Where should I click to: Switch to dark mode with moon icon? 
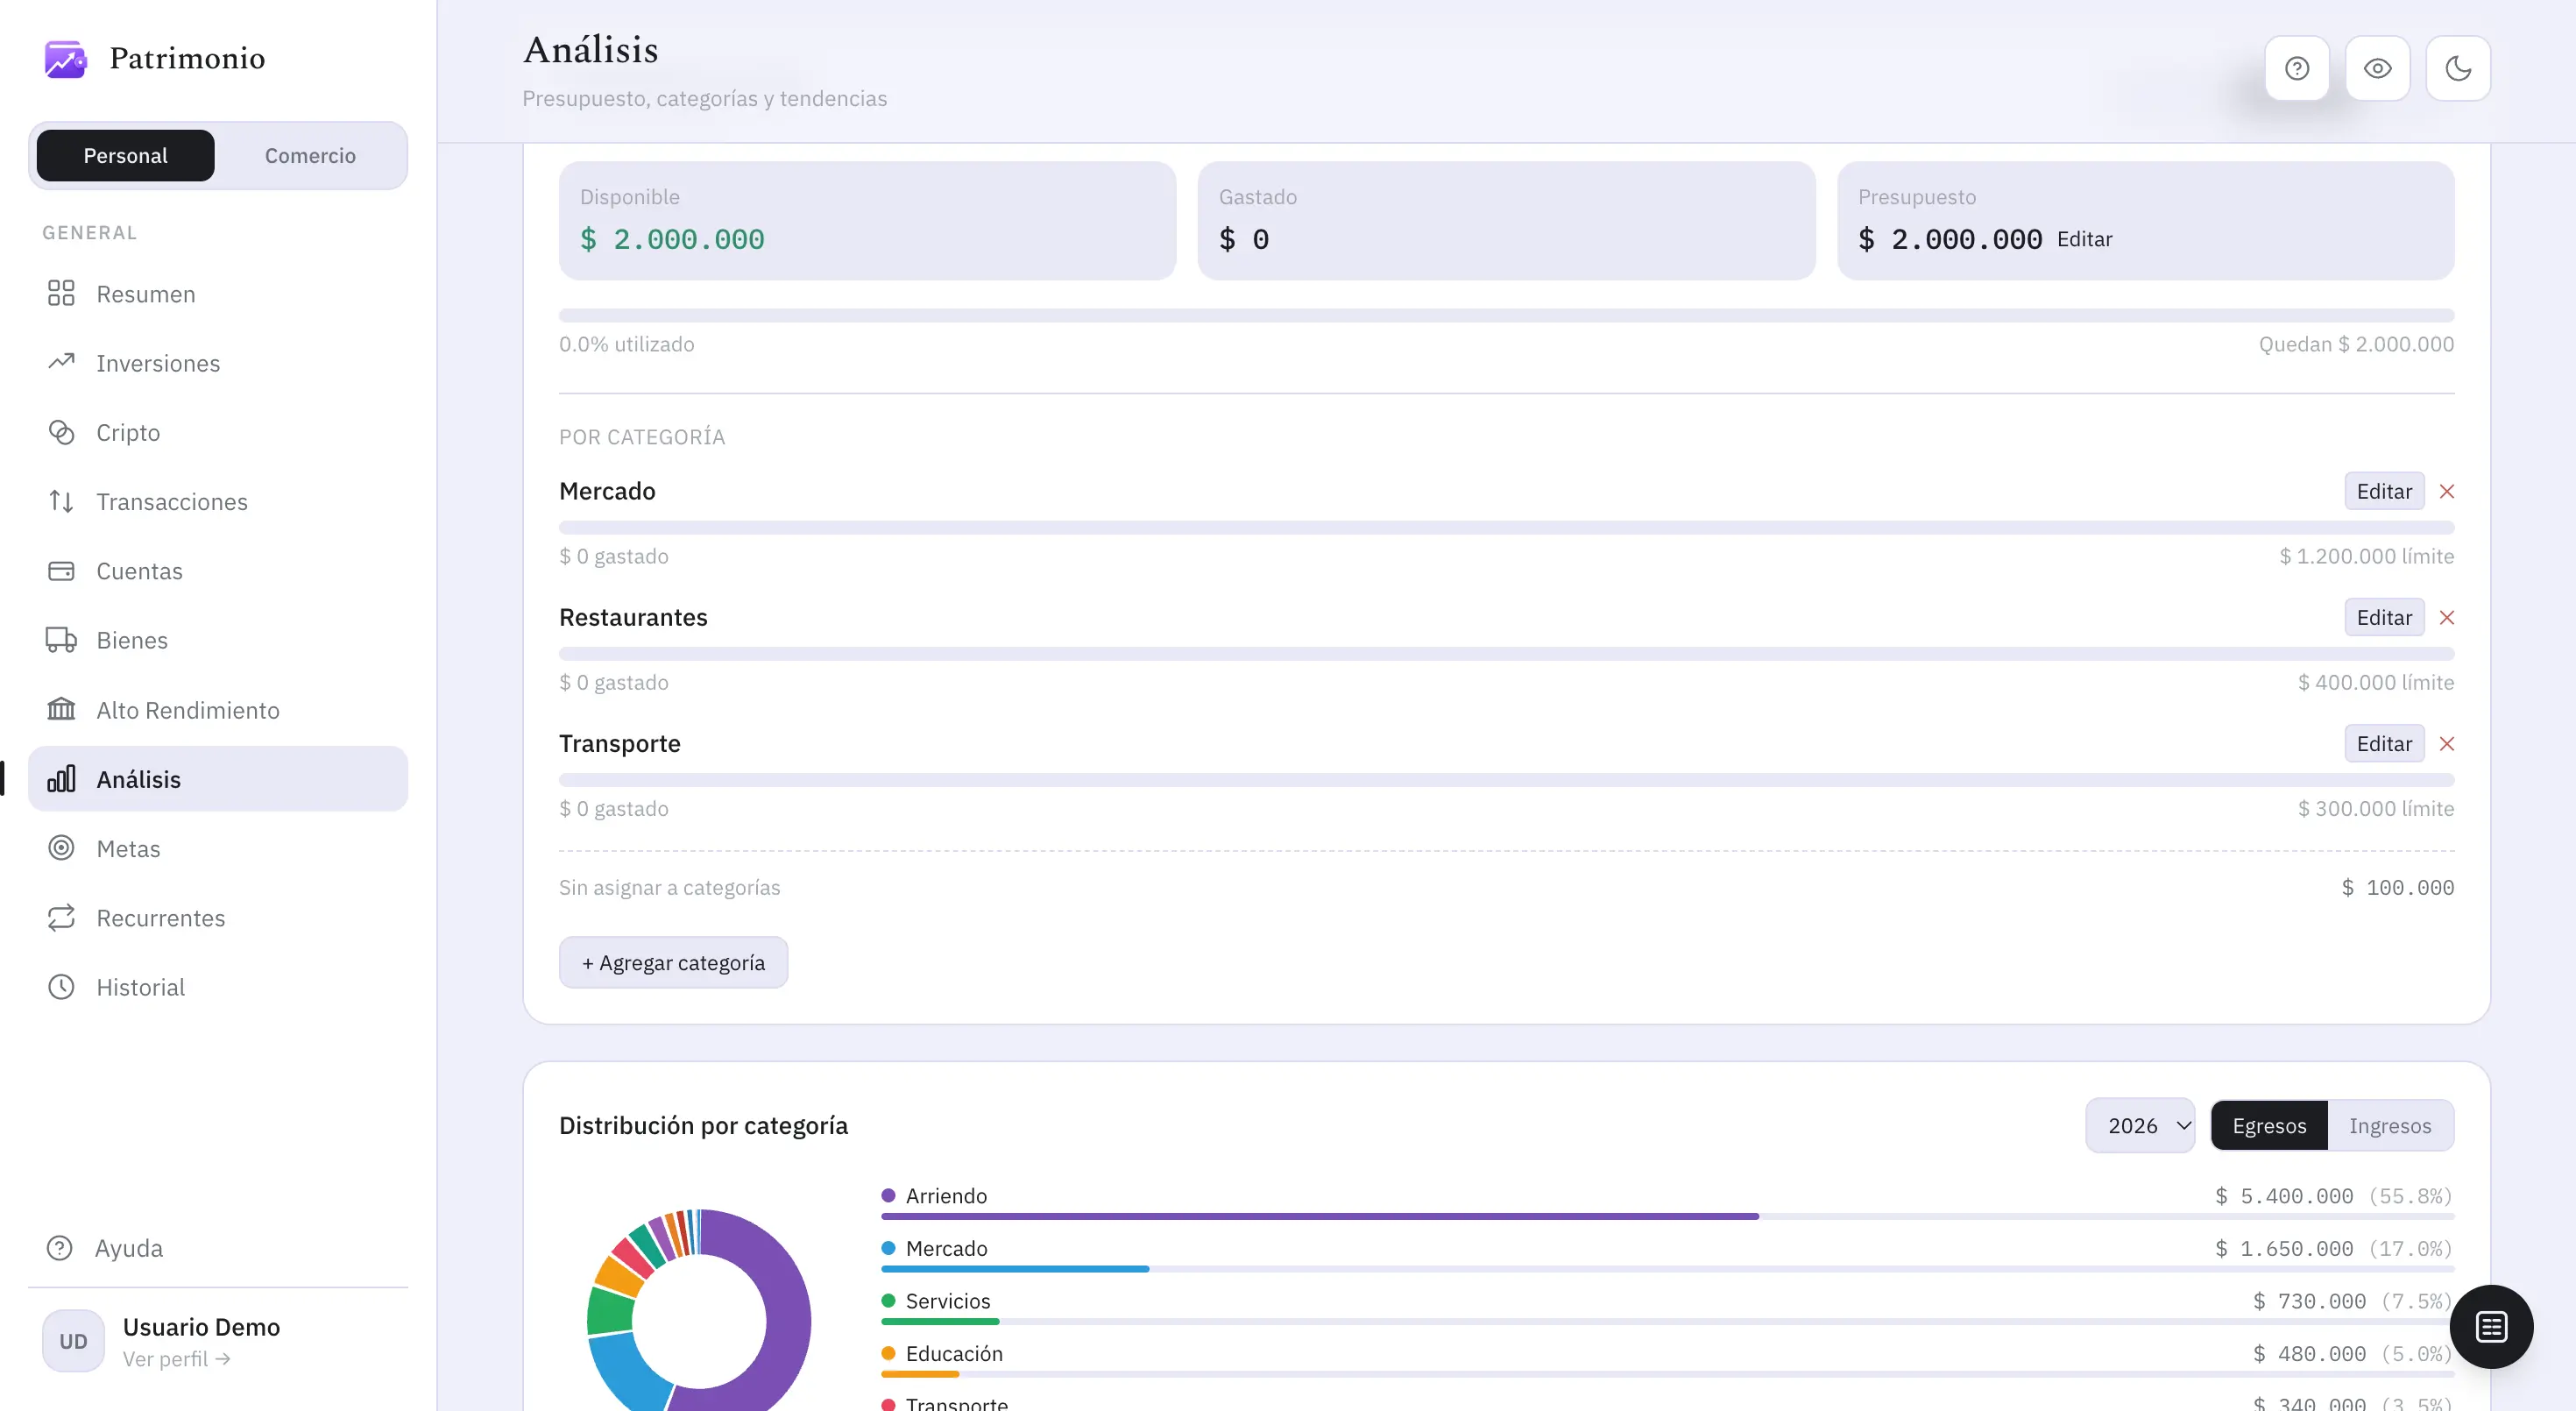2458,68
